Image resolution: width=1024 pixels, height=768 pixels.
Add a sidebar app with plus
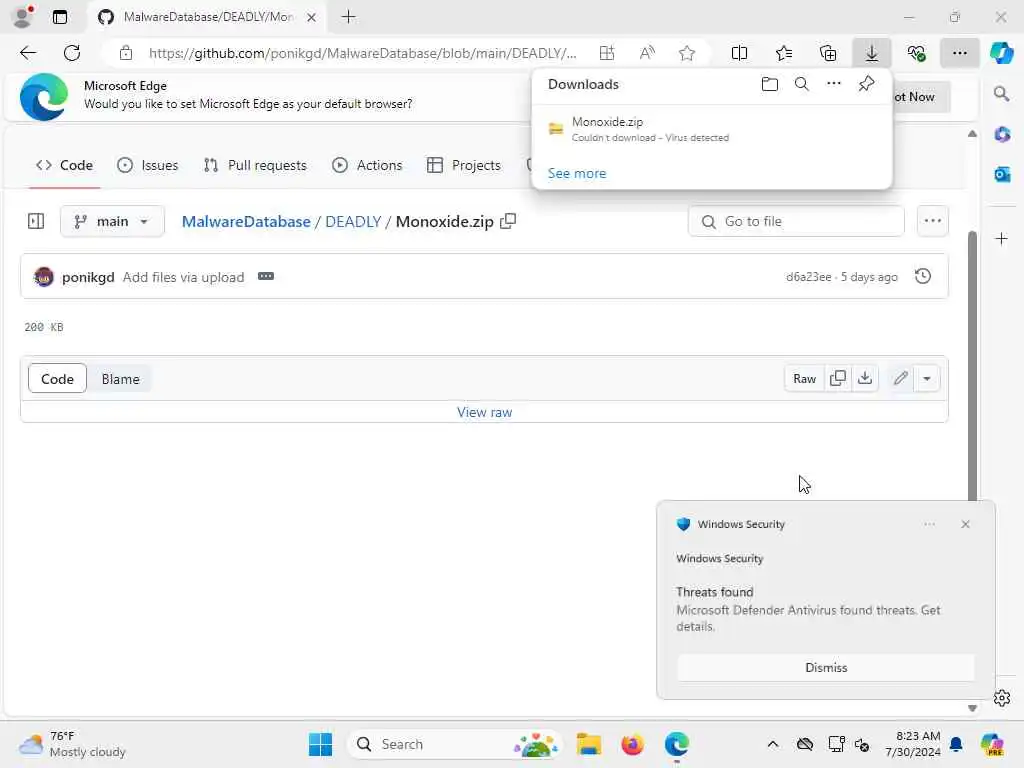click(1001, 238)
